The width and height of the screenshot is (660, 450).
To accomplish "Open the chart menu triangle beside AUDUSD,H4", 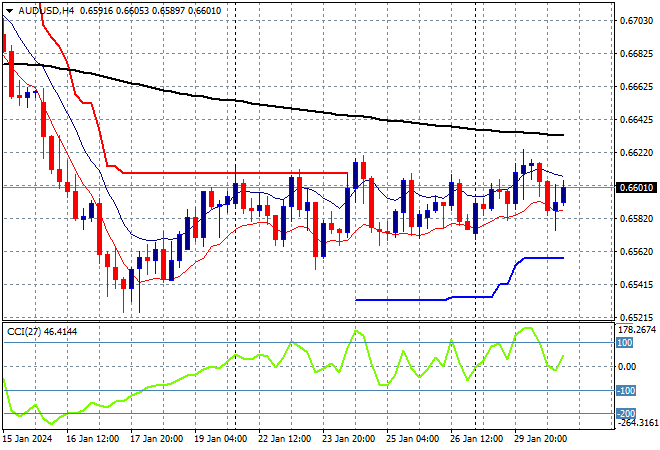I will tap(9, 11).
